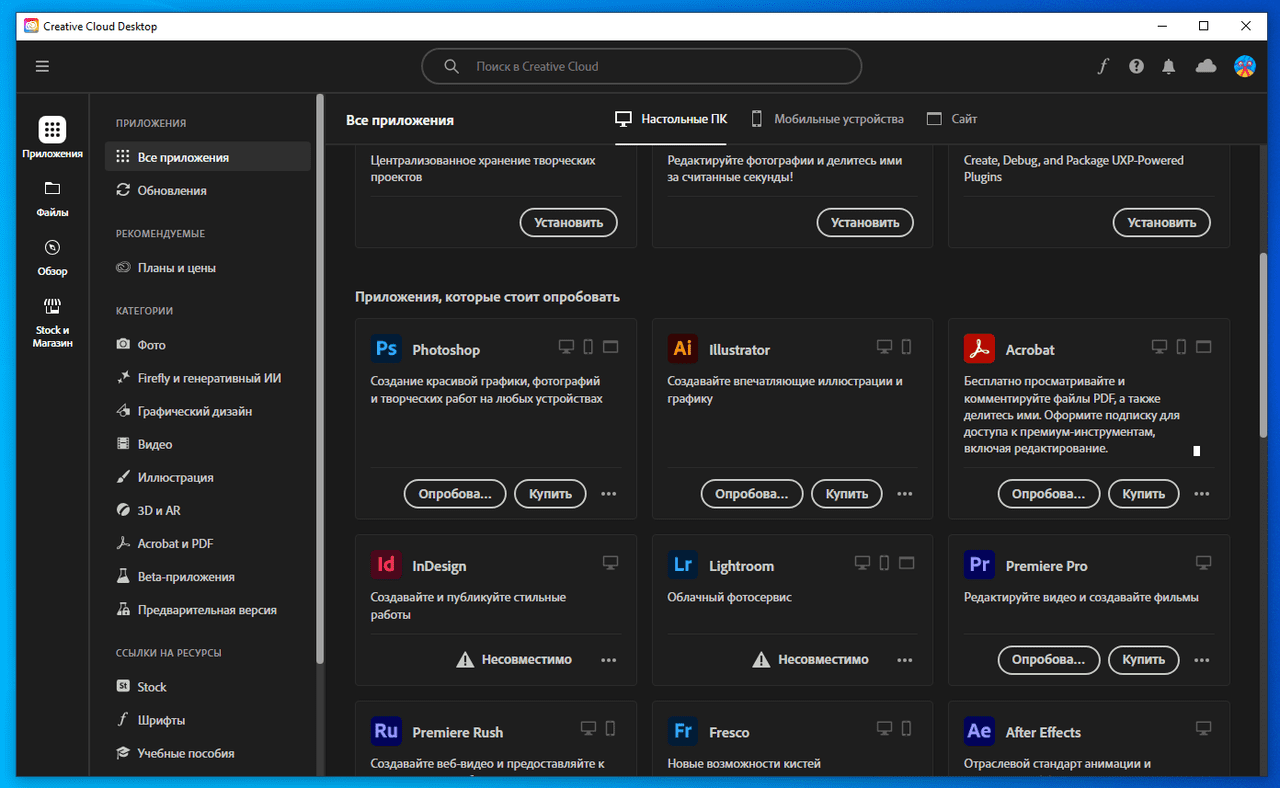Click the After Effects Ae app icon
1280x788 pixels.
[x=979, y=731]
